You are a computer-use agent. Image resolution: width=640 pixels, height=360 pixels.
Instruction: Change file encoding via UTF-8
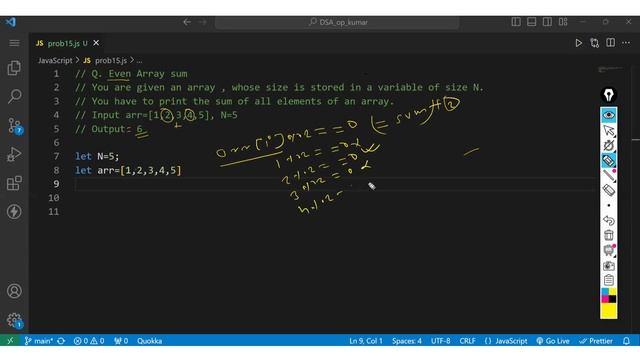click(440, 341)
